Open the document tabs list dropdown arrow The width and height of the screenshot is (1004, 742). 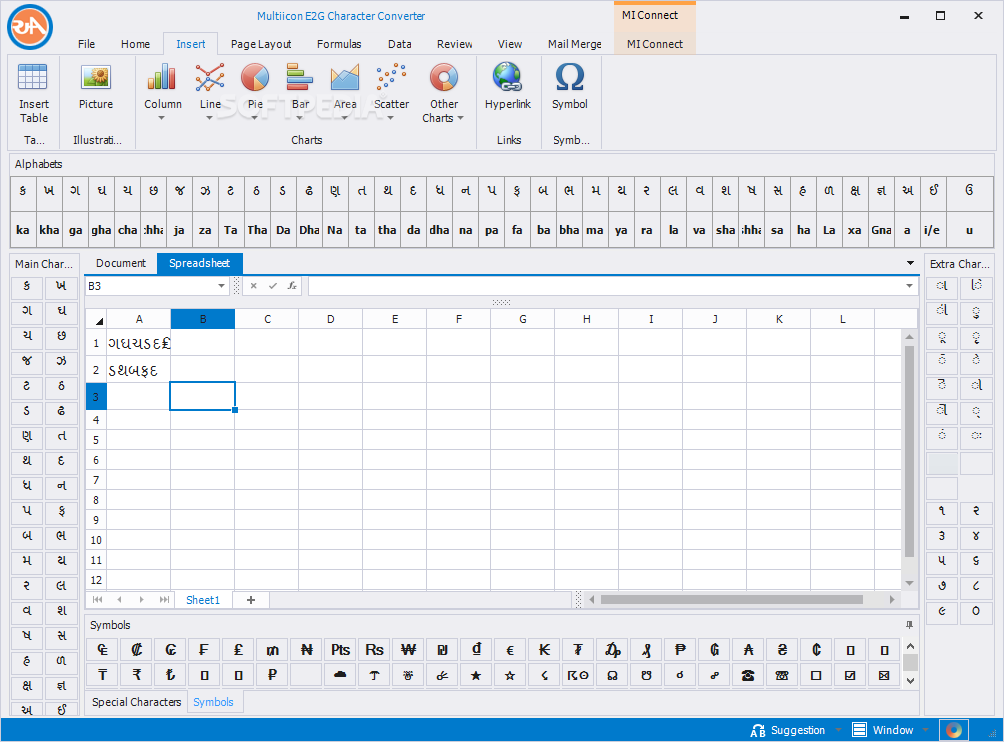pos(910,263)
